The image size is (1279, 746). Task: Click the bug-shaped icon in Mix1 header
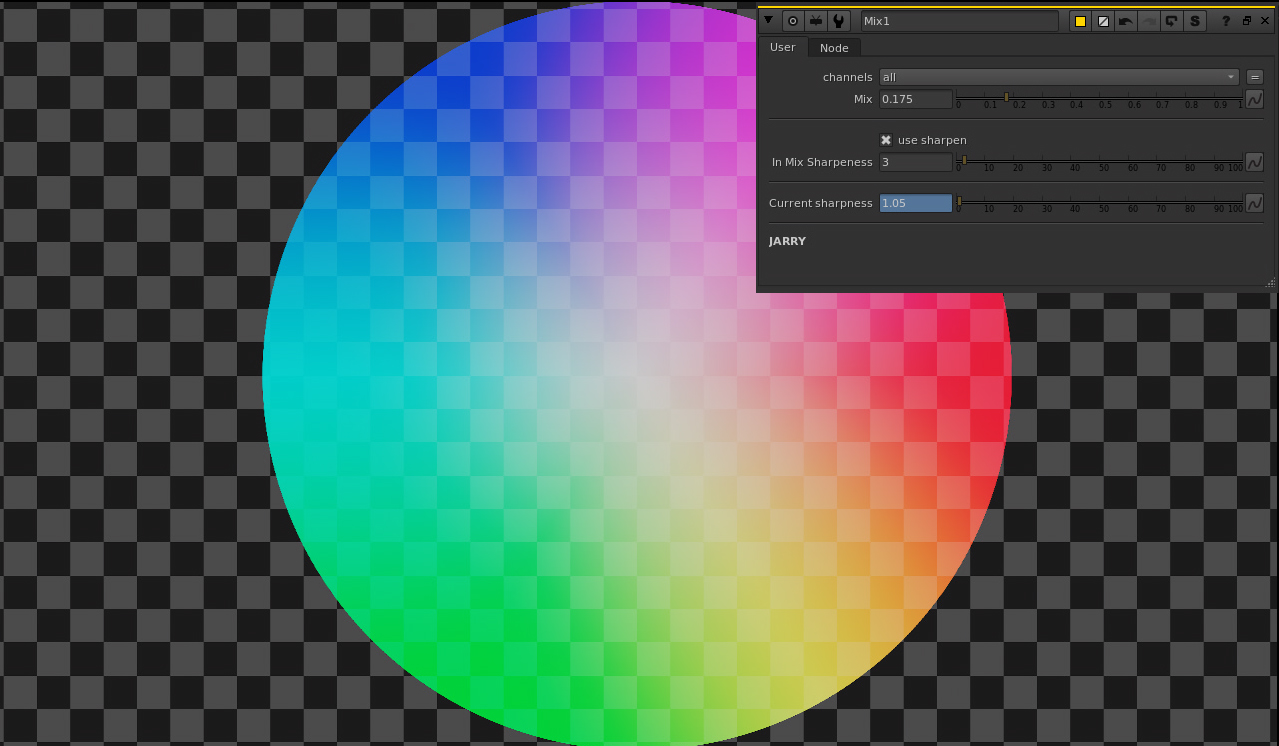click(816, 21)
